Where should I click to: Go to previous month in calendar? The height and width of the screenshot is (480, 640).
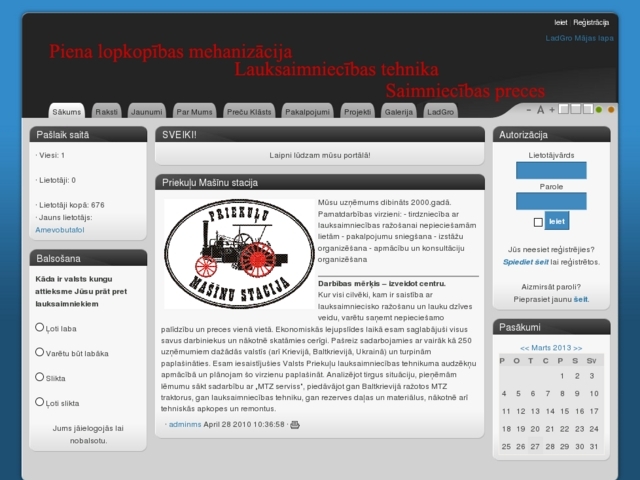point(523,347)
